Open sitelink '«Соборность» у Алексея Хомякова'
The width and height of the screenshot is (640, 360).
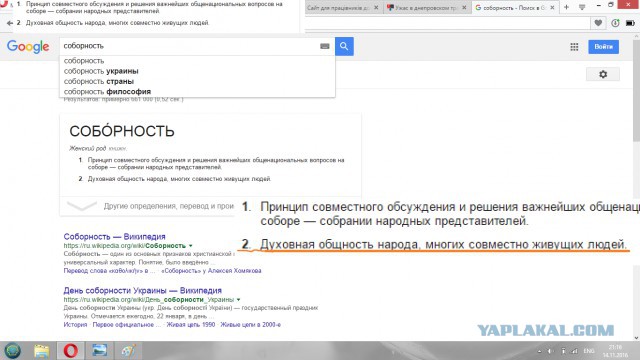point(211,271)
